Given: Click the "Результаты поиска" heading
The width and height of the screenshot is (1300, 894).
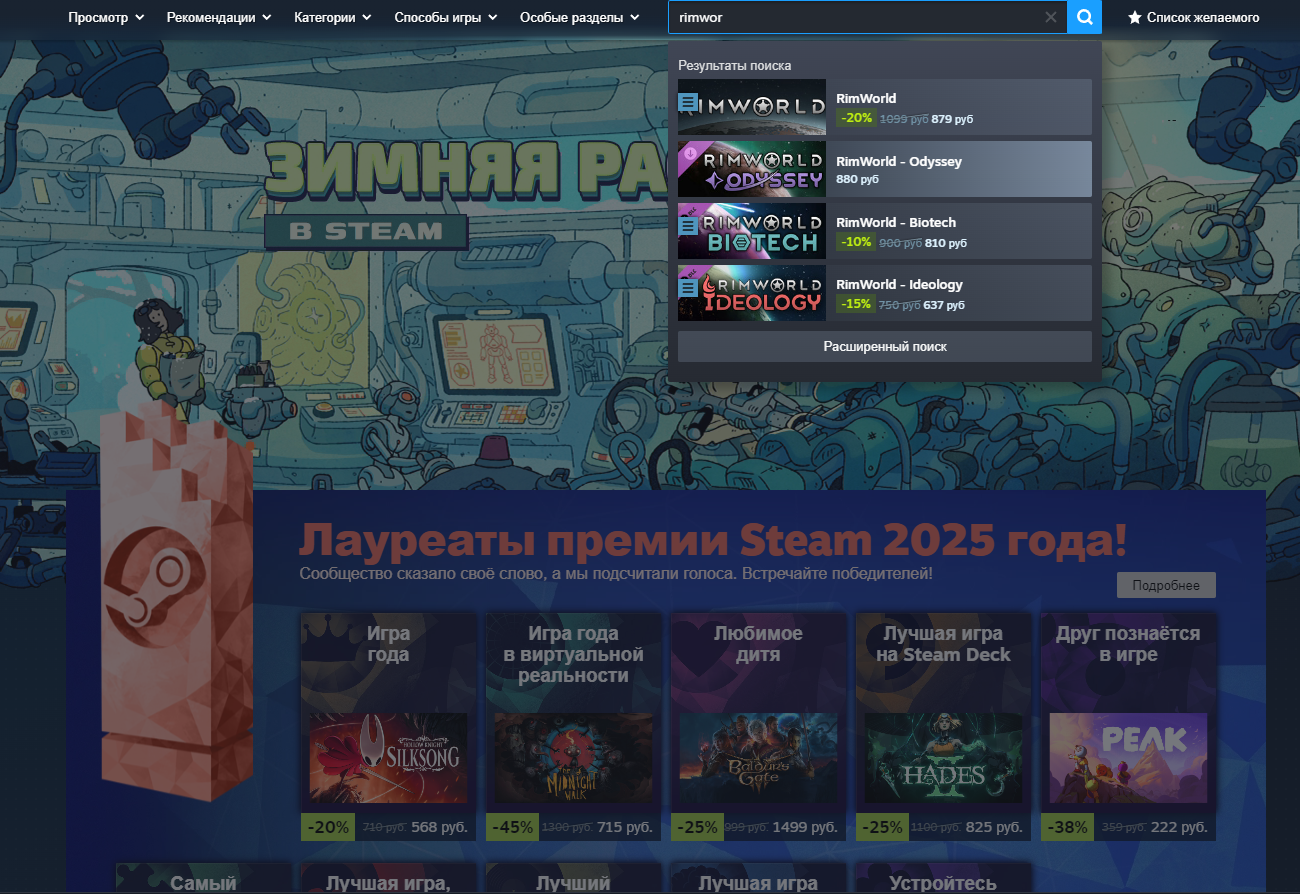Looking at the screenshot, I should click(735, 65).
